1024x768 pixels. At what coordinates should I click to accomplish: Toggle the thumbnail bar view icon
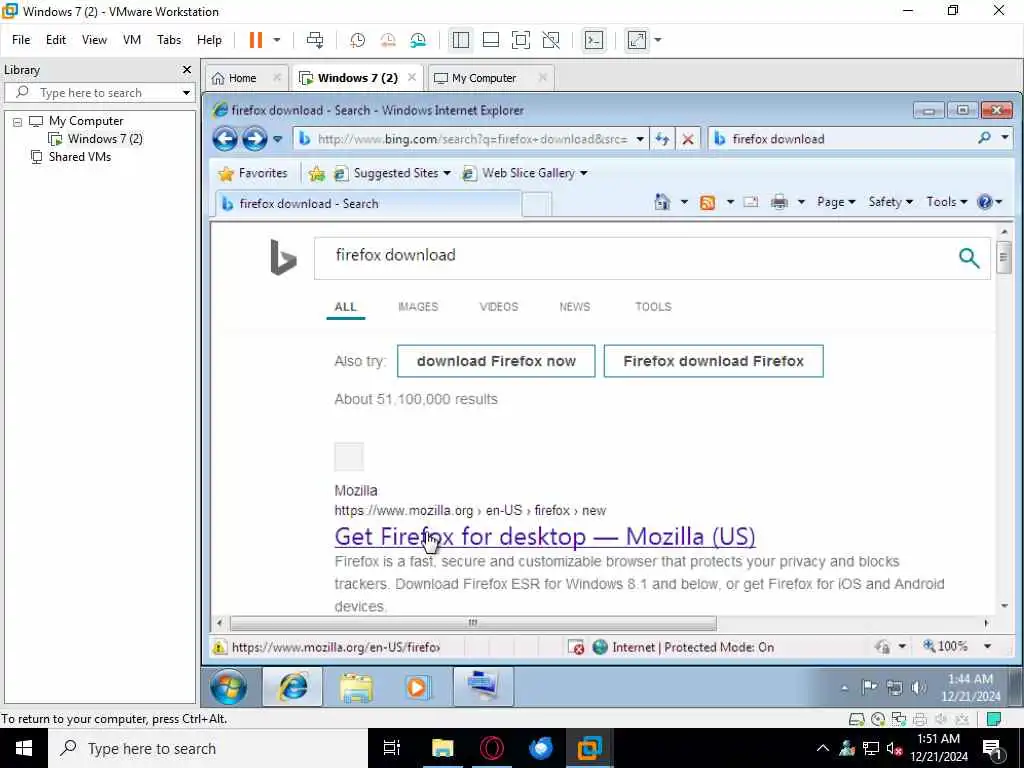(x=490, y=40)
